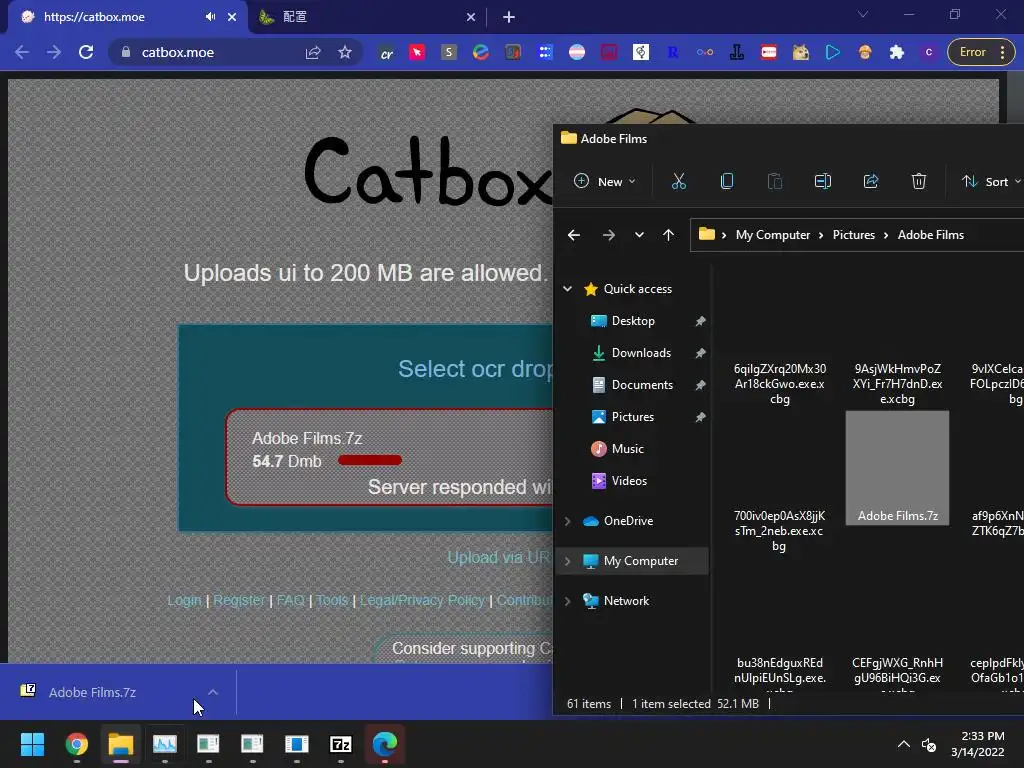Open Documents in Quick access
This screenshot has width=1024, height=768.
click(642, 385)
